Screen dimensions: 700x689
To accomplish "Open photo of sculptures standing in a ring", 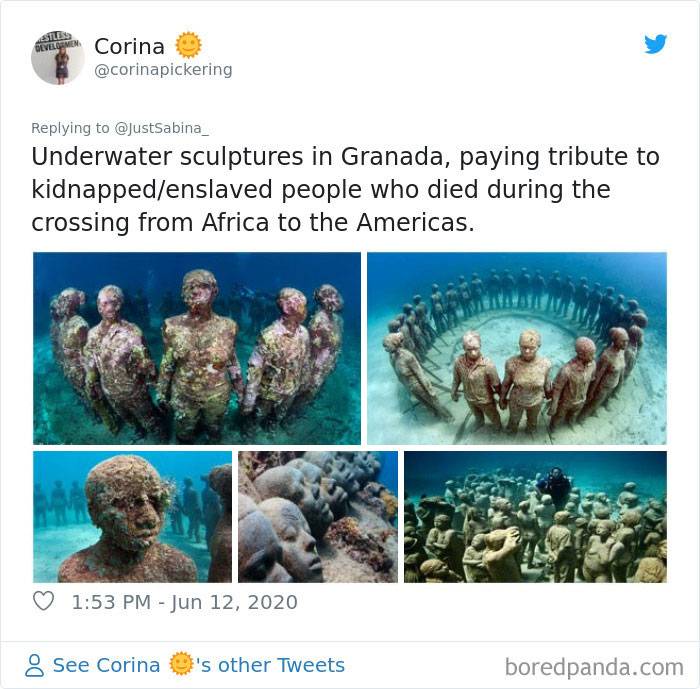I will tap(517, 348).
